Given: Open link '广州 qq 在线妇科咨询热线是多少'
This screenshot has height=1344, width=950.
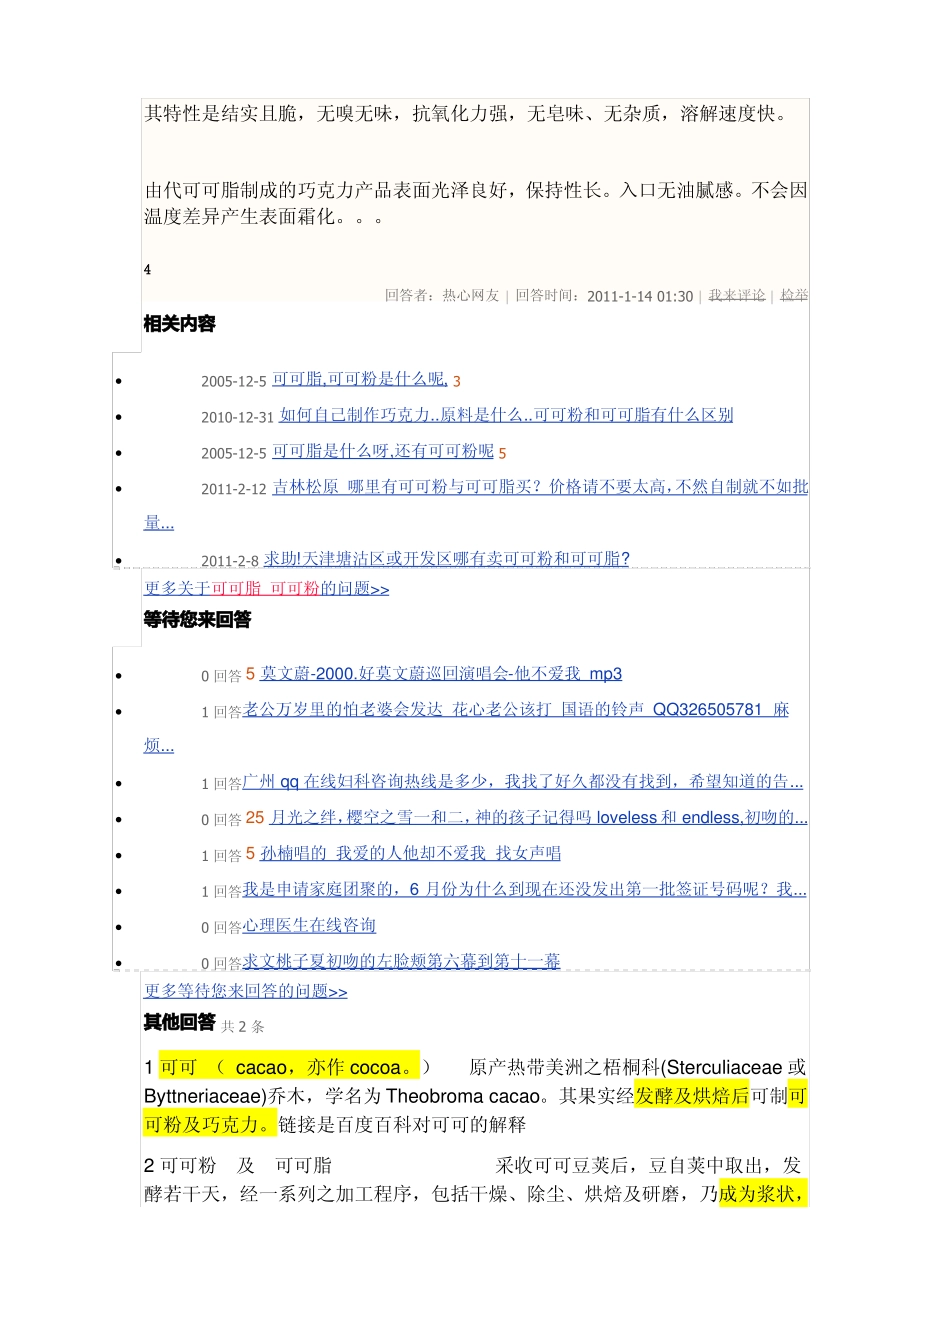Looking at the screenshot, I should pyautogui.click(x=523, y=782).
